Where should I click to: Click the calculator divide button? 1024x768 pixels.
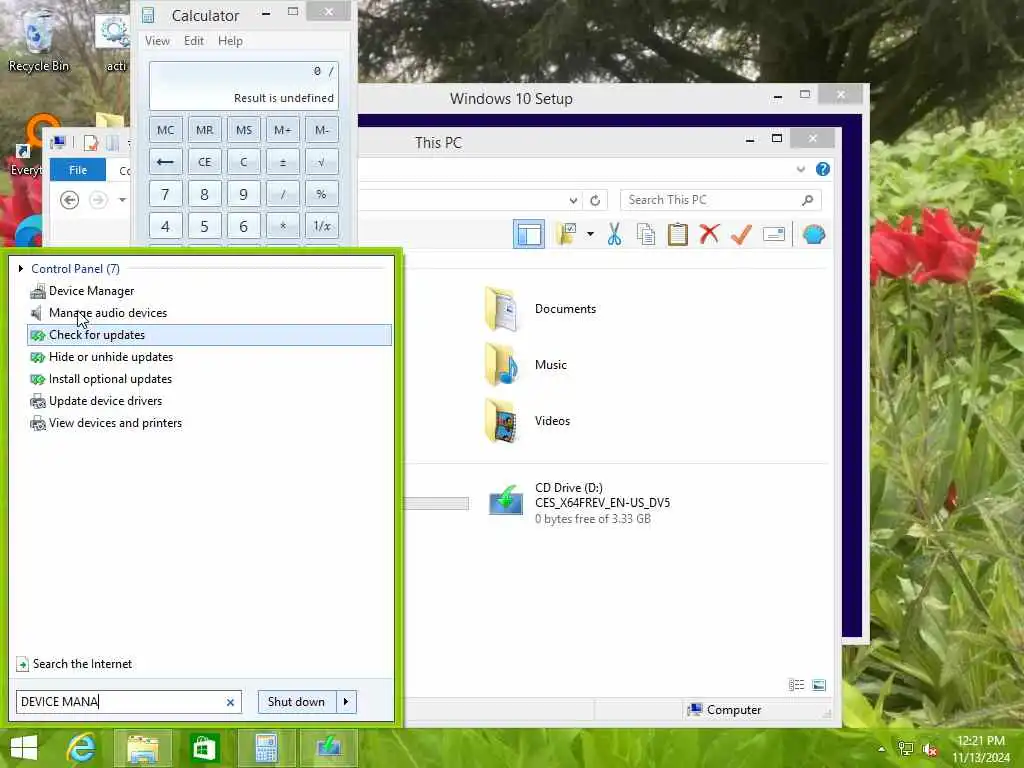click(283, 194)
